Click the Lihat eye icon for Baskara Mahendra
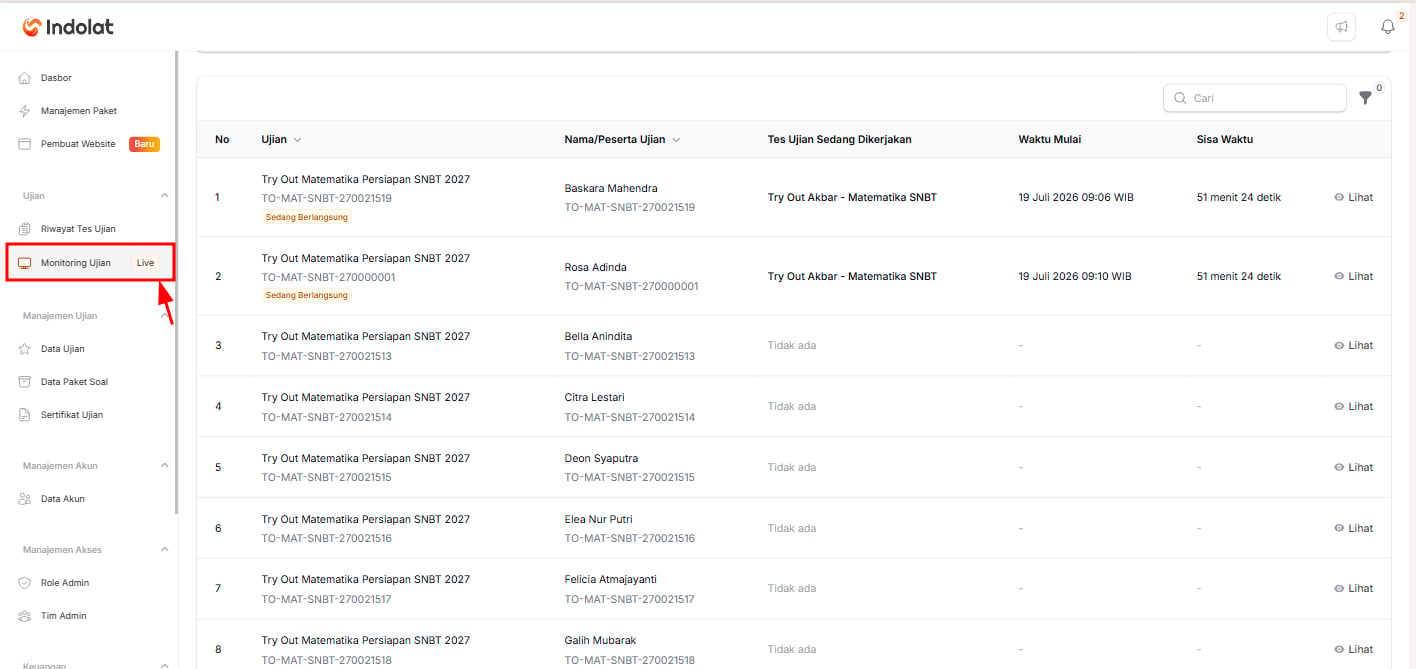The height and width of the screenshot is (669, 1416). 1339,197
